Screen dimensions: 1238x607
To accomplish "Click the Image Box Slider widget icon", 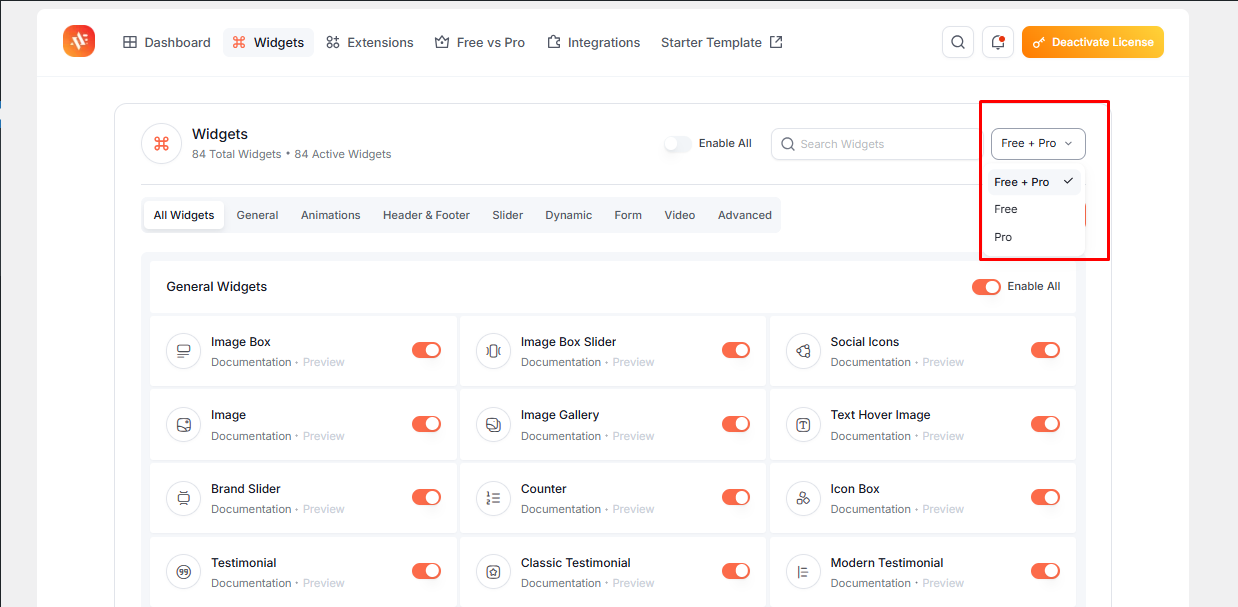I will (x=493, y=351).
